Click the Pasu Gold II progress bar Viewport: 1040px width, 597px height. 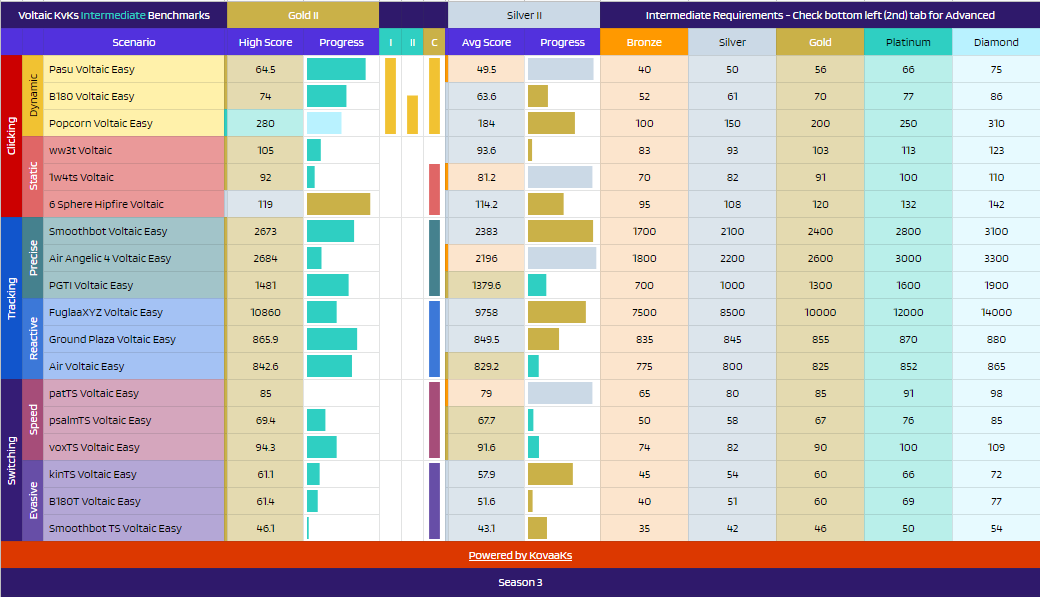pos(336,69)
